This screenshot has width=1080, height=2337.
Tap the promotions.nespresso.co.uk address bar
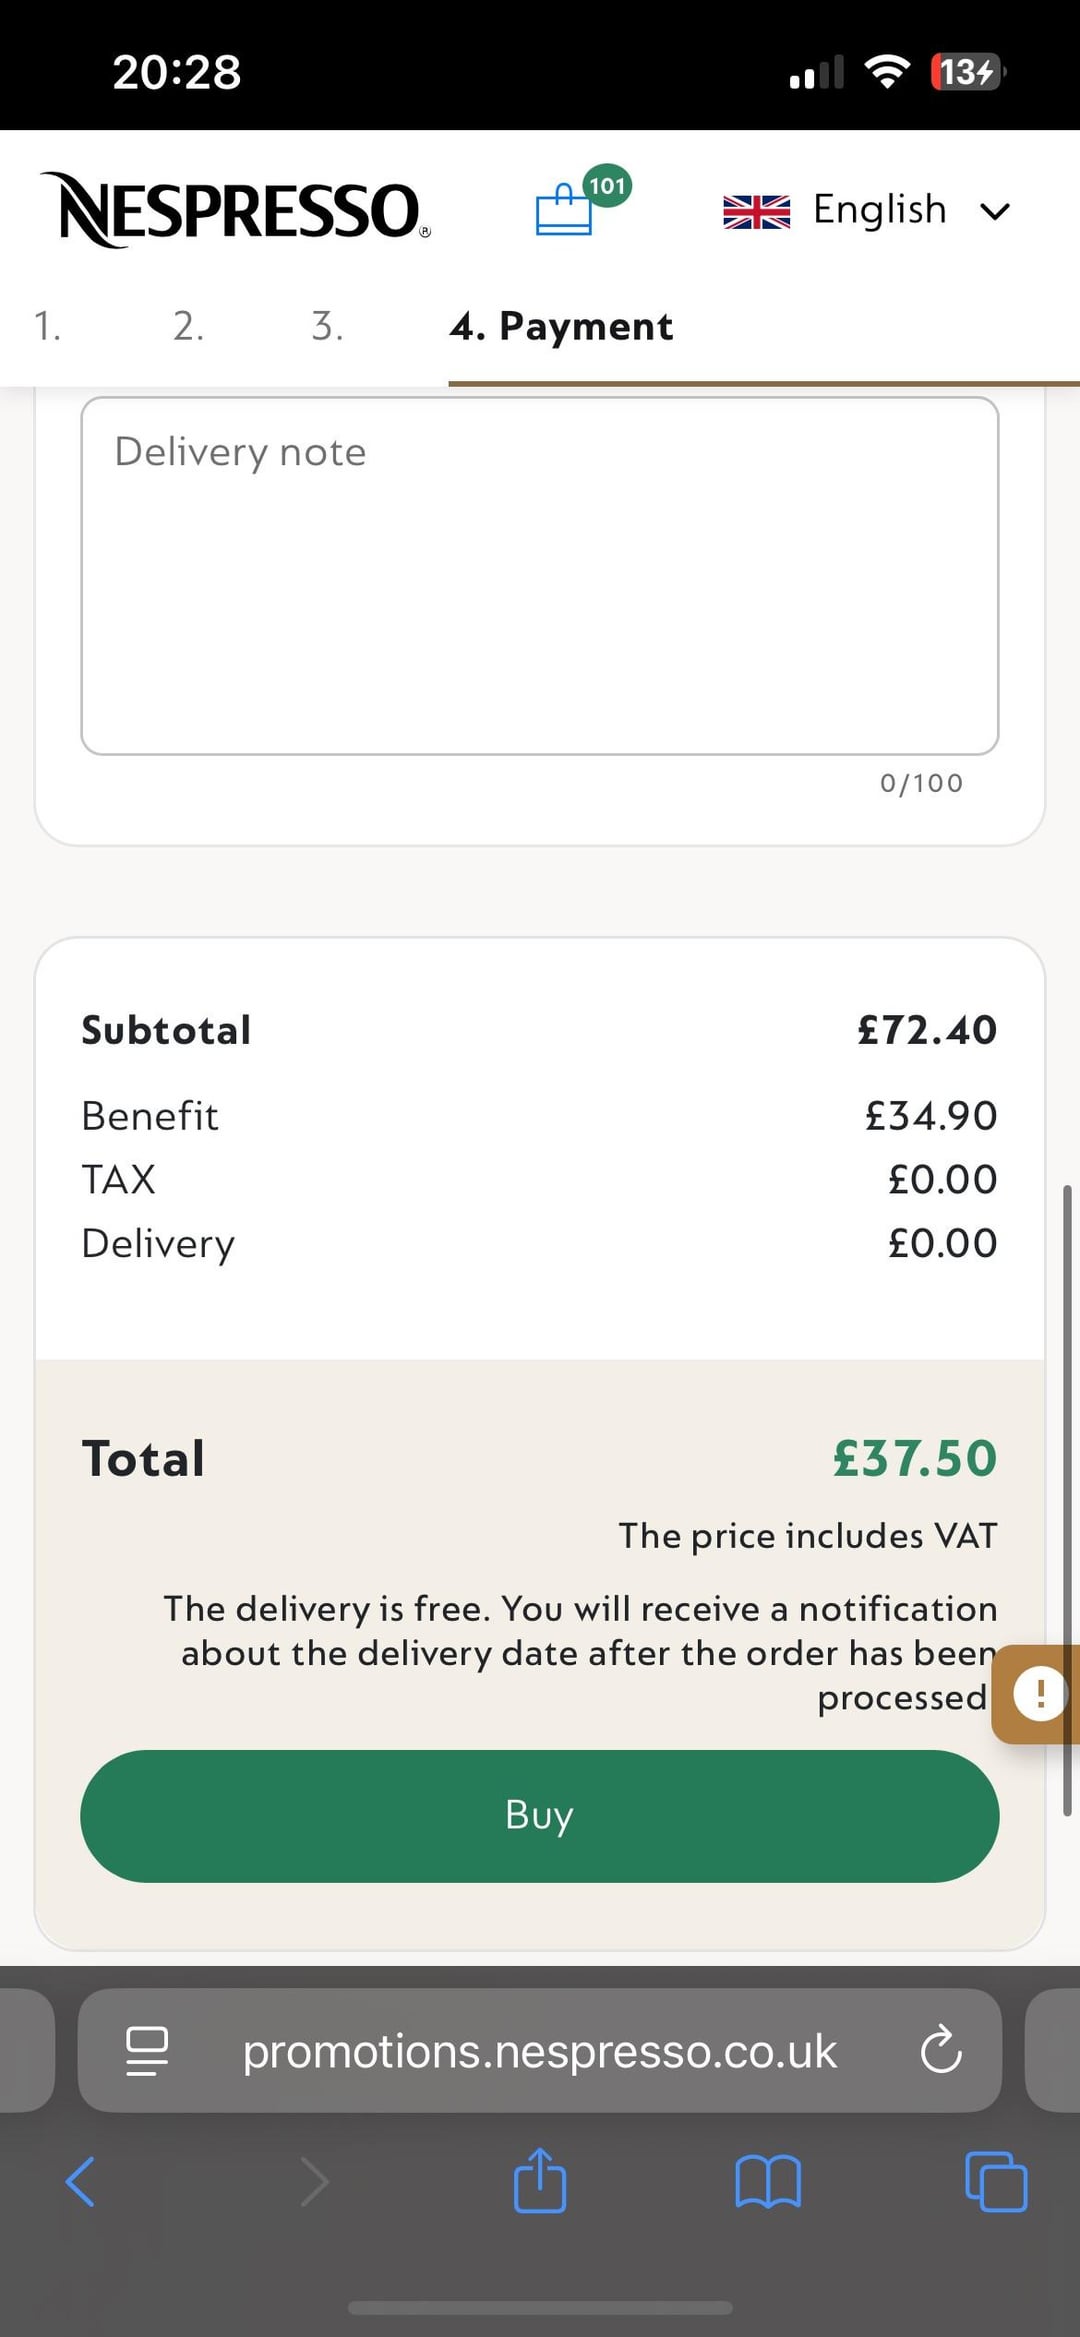pyautogui.click(x=539, y=2051)
